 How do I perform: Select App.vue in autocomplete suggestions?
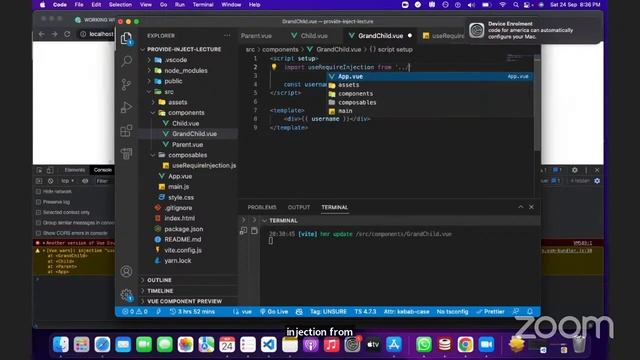point(430,76)
